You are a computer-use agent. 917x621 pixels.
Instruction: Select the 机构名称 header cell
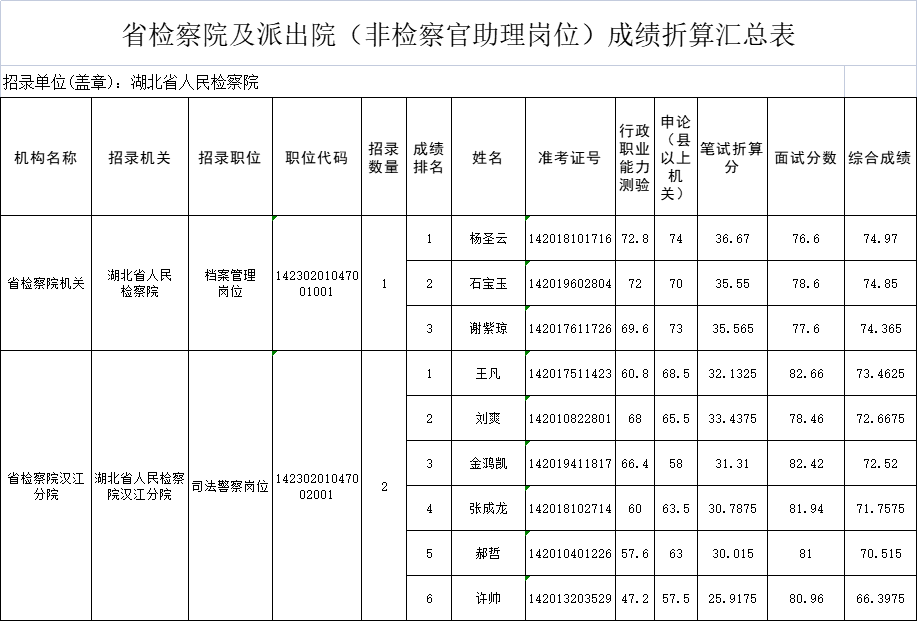point(46,157)
